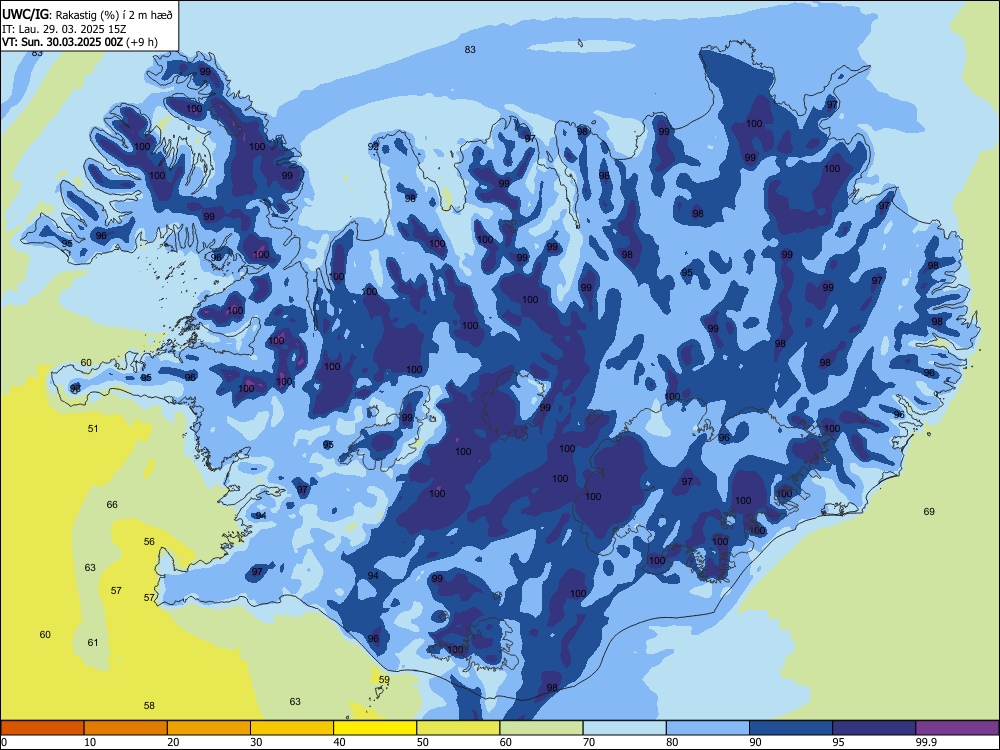Click the humidity value 92 in the north
This screenshot has width=1000, height=750.
tap(373, 147)
